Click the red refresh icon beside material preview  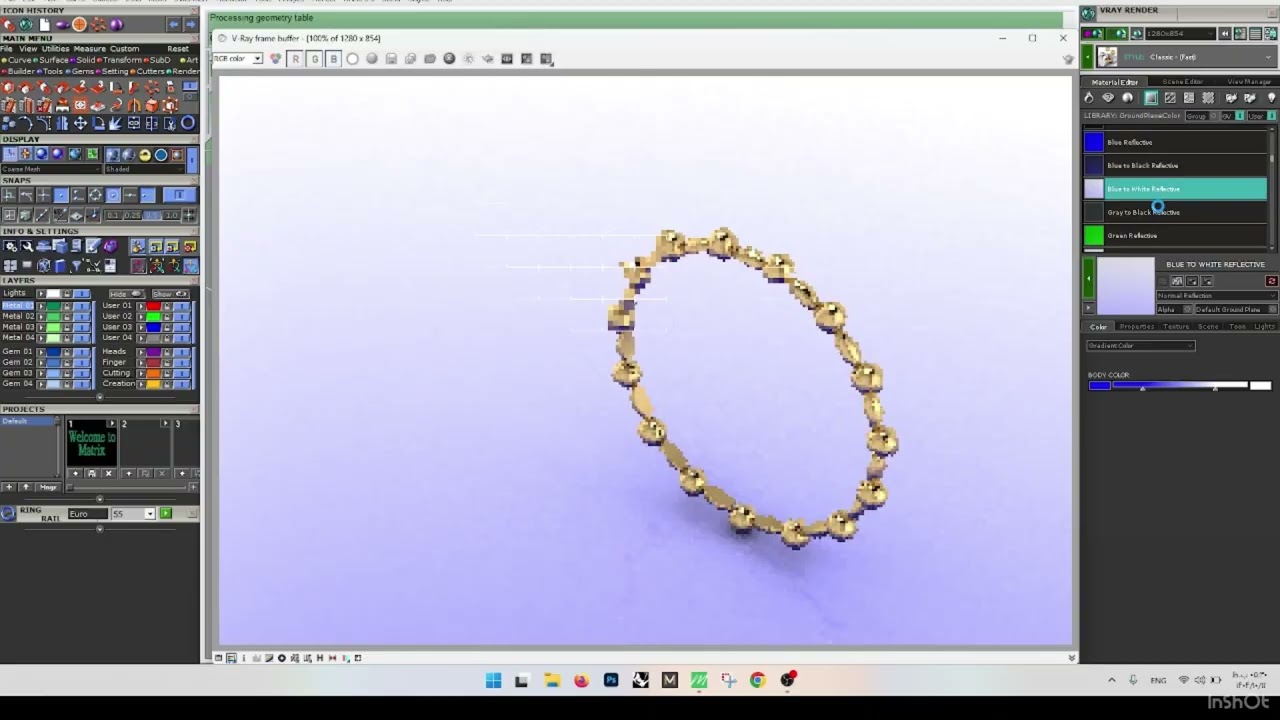(1271, 281)
